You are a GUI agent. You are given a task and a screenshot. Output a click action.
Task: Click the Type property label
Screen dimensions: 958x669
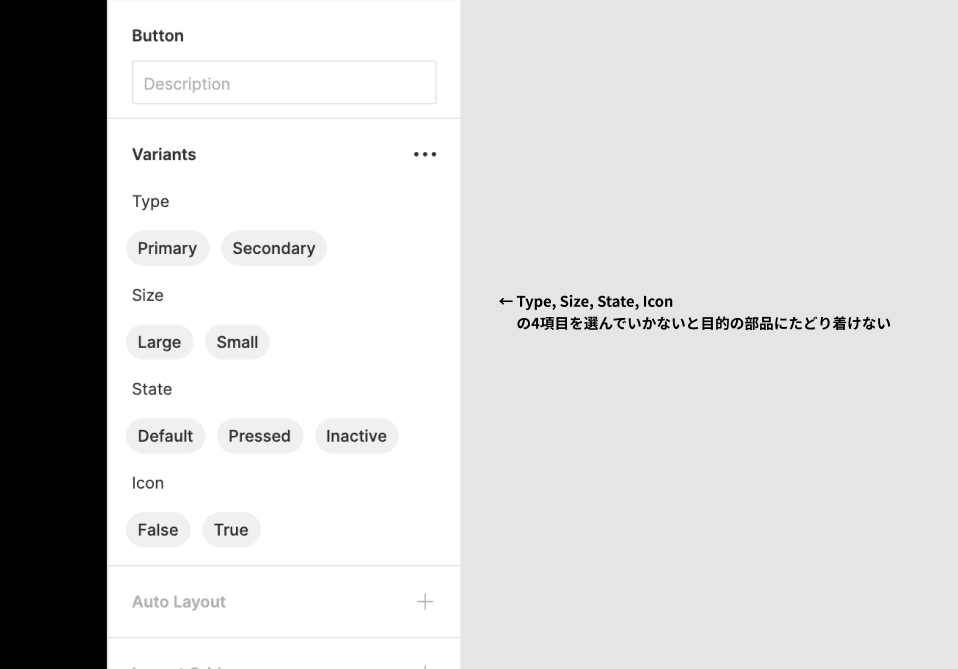[x=150, y=201]
